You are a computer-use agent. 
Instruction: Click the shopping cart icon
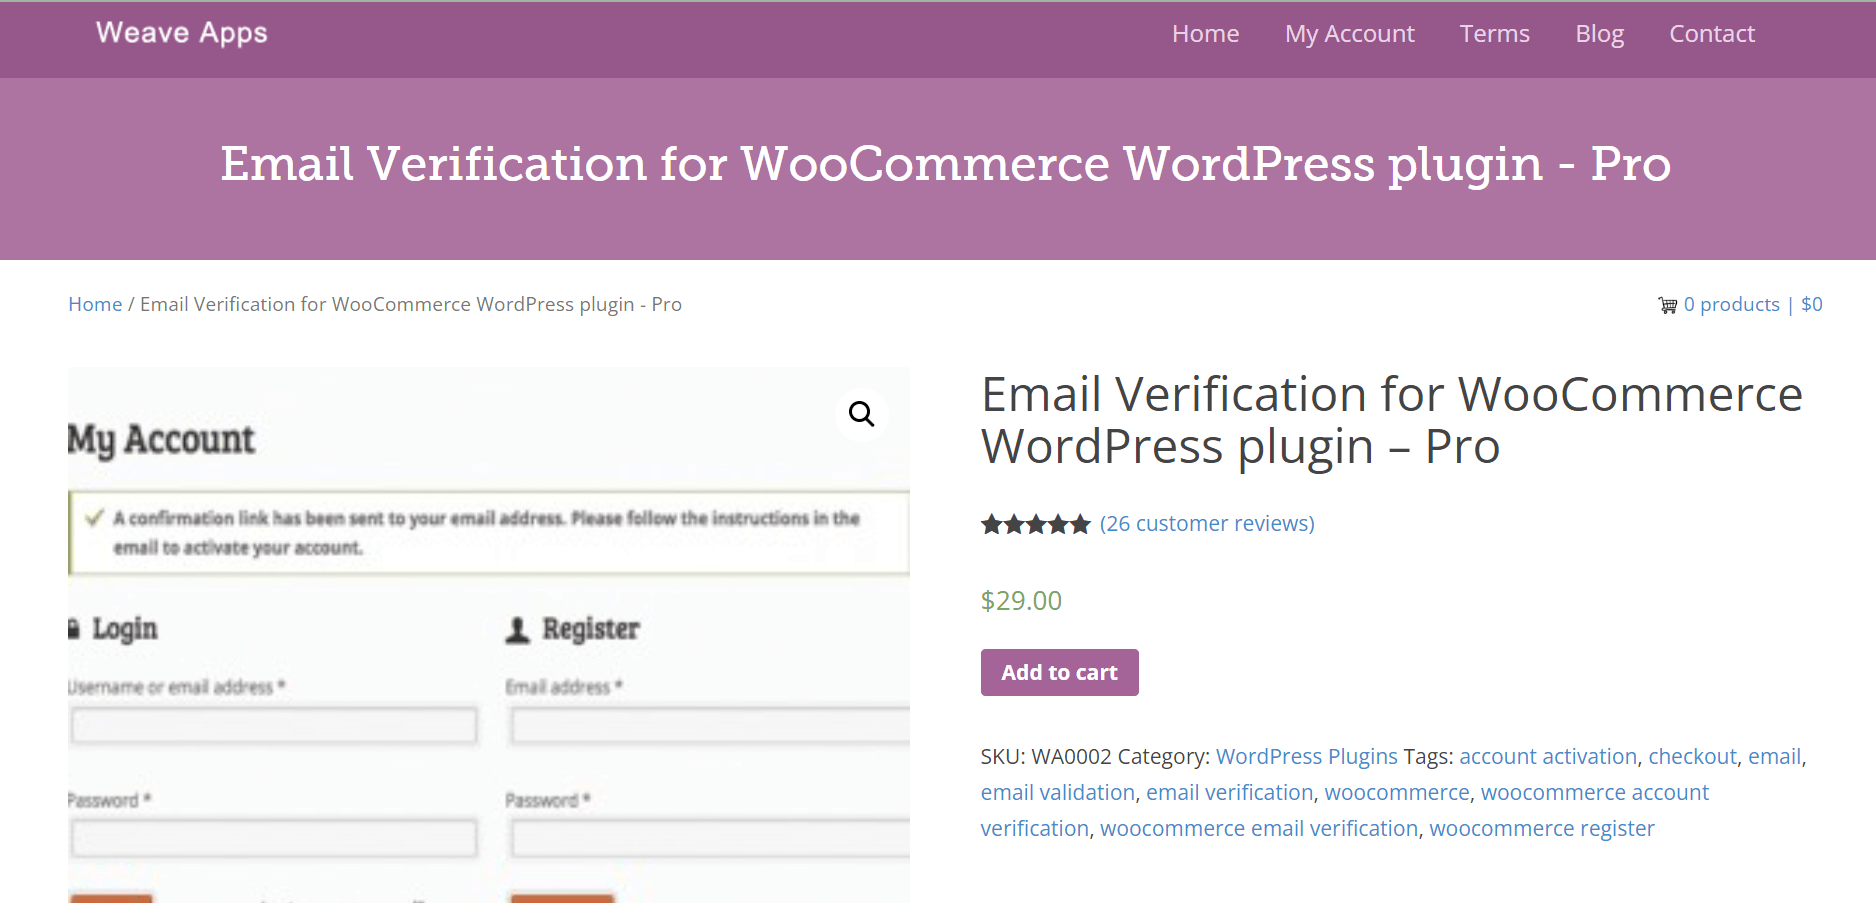(1667, 305)
